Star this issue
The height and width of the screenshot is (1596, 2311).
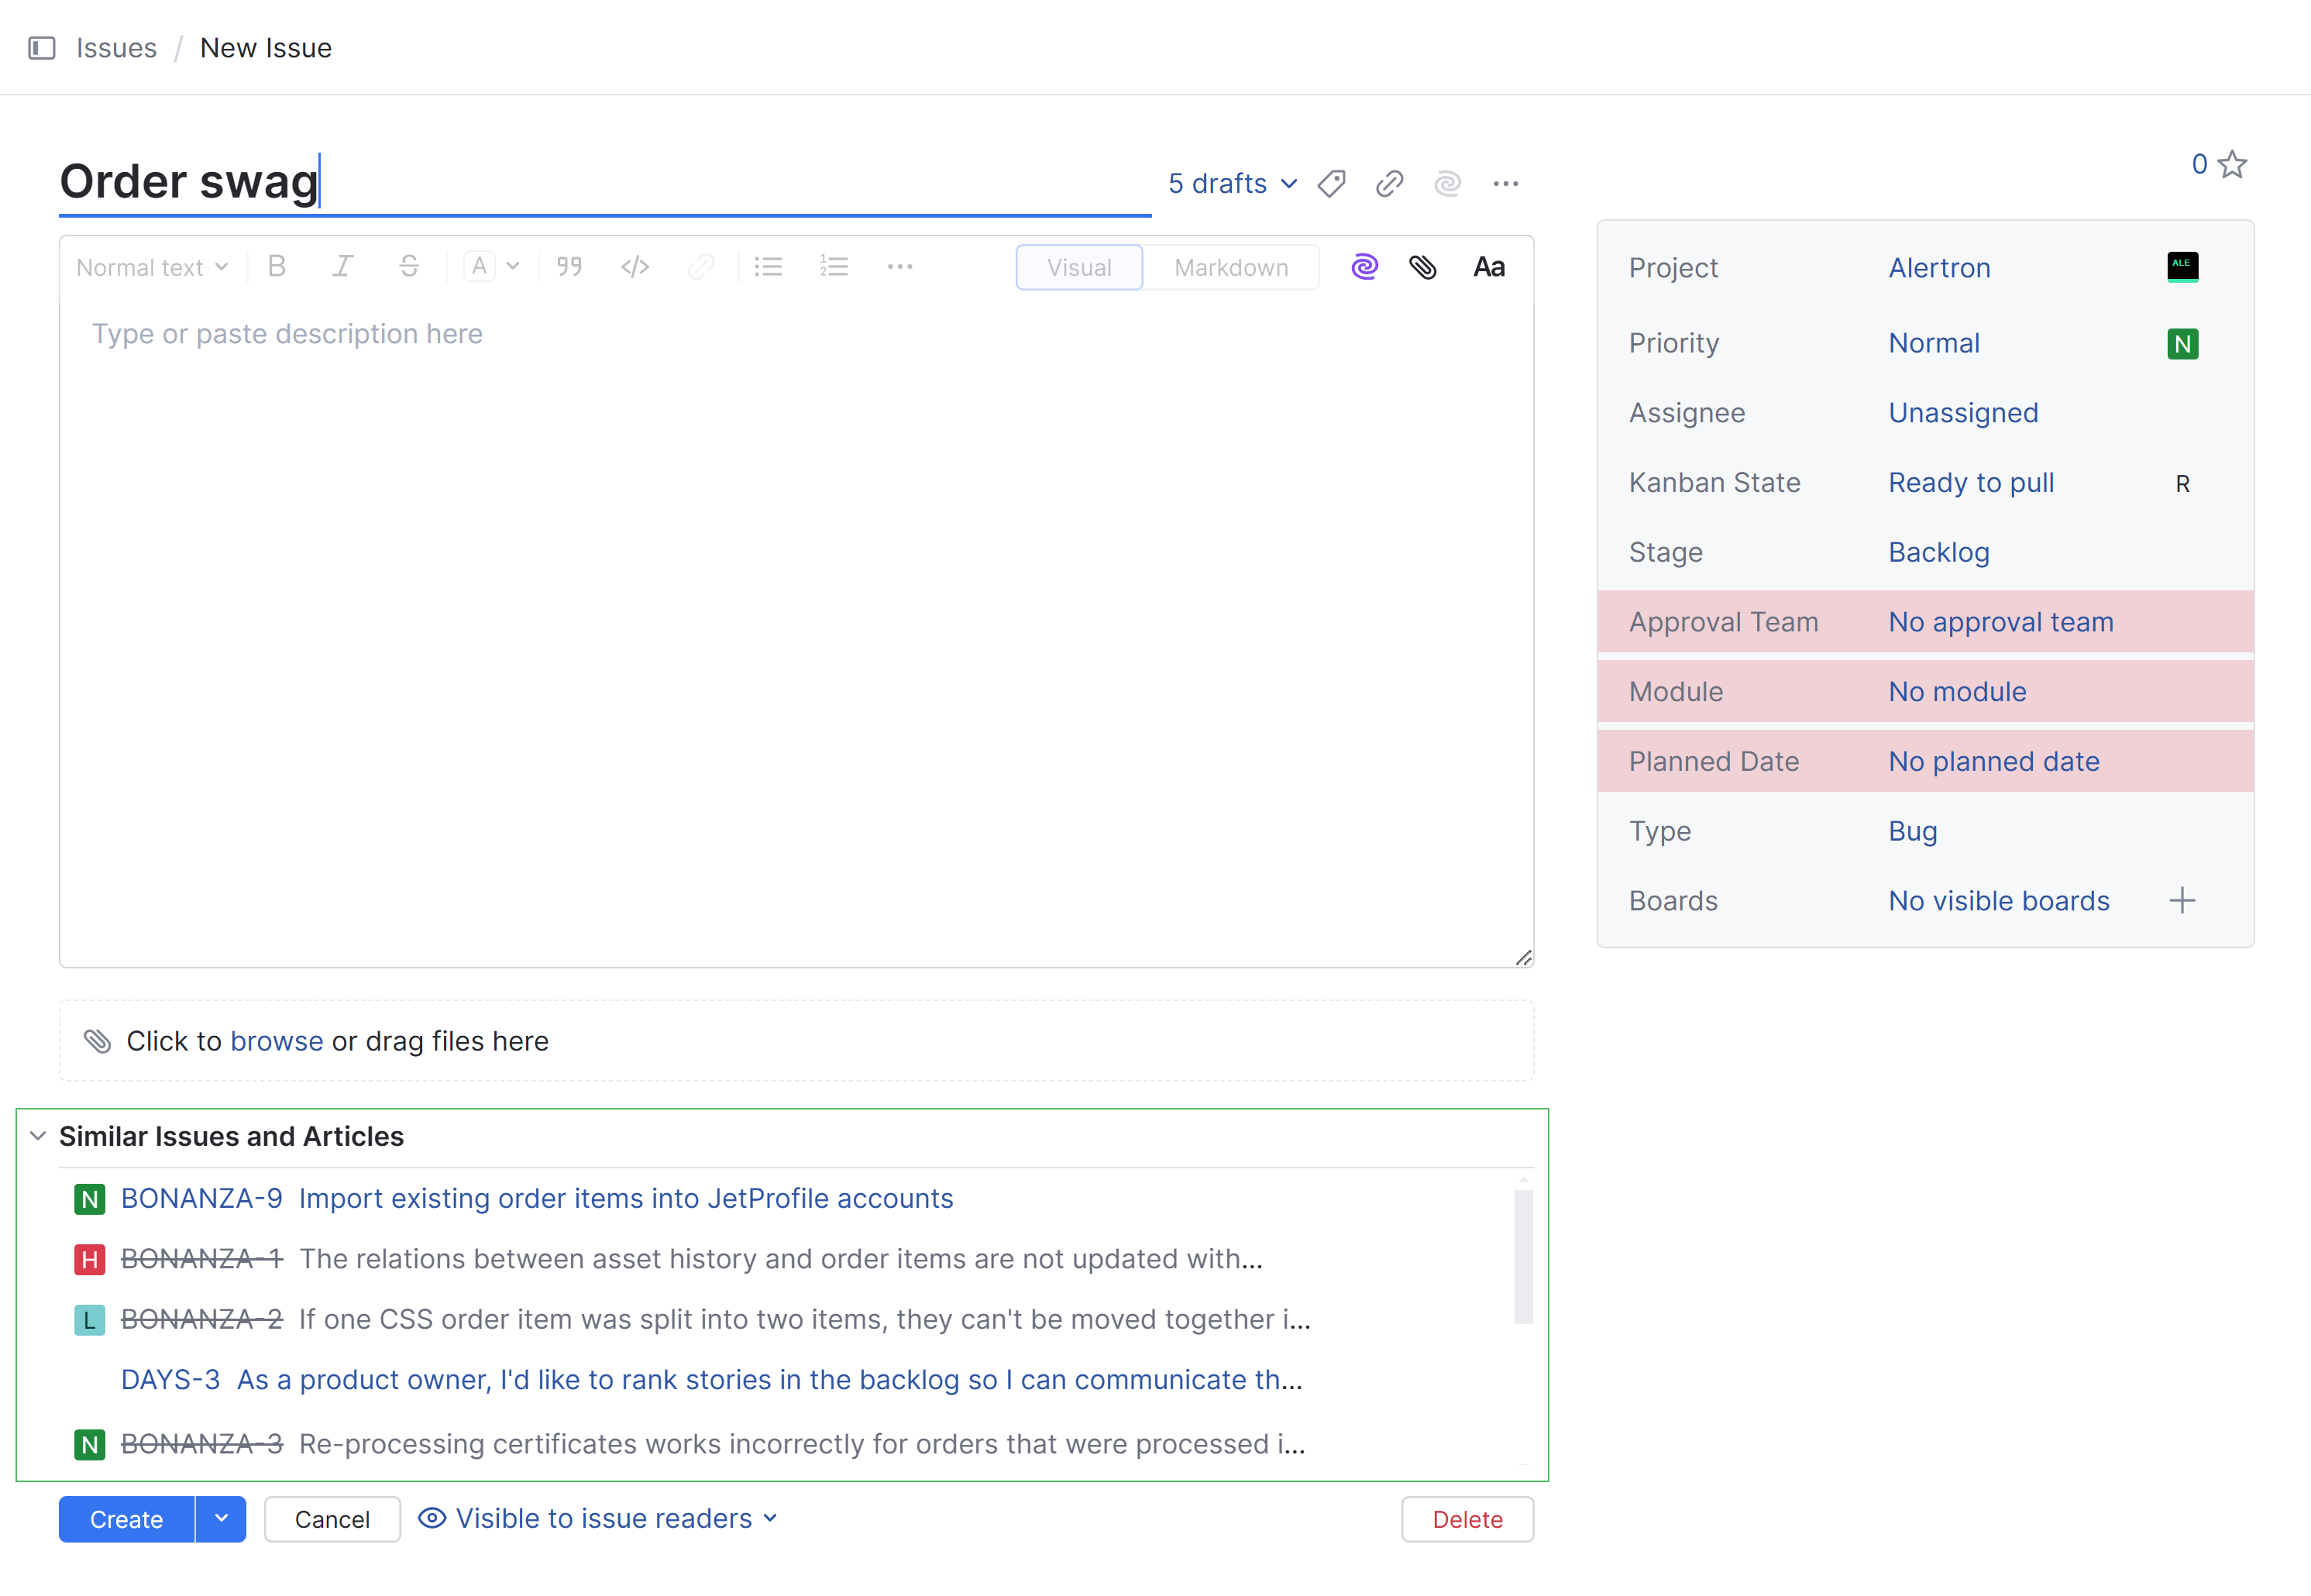pyautogui.click(x=2232, y=164)
